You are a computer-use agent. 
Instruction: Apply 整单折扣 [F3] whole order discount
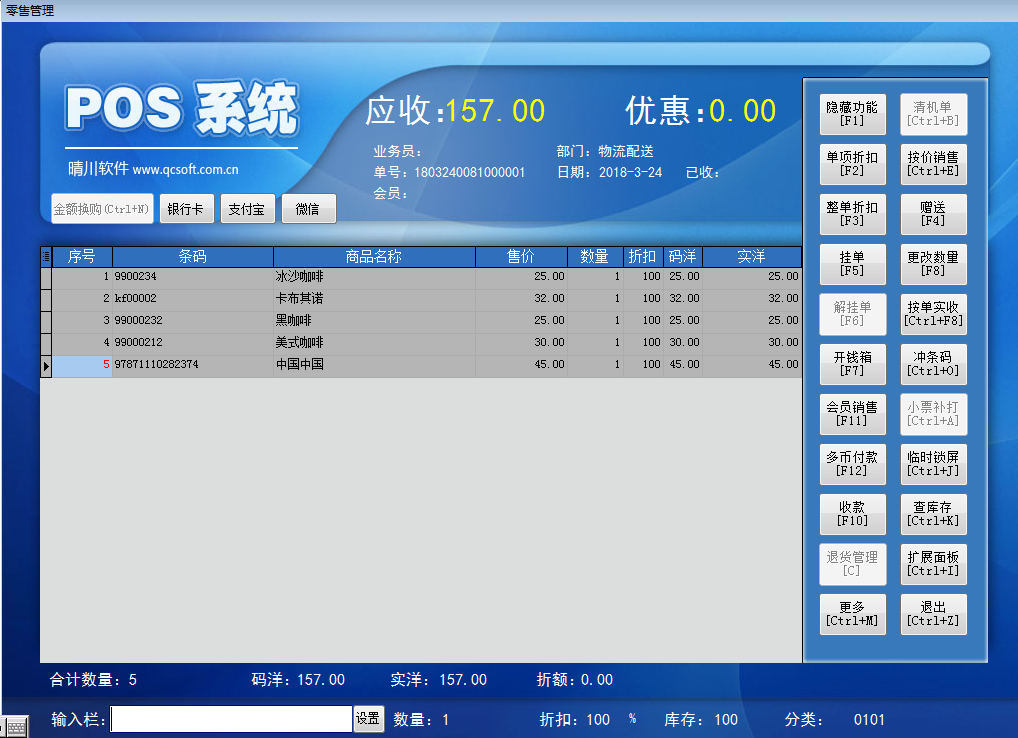852,214
